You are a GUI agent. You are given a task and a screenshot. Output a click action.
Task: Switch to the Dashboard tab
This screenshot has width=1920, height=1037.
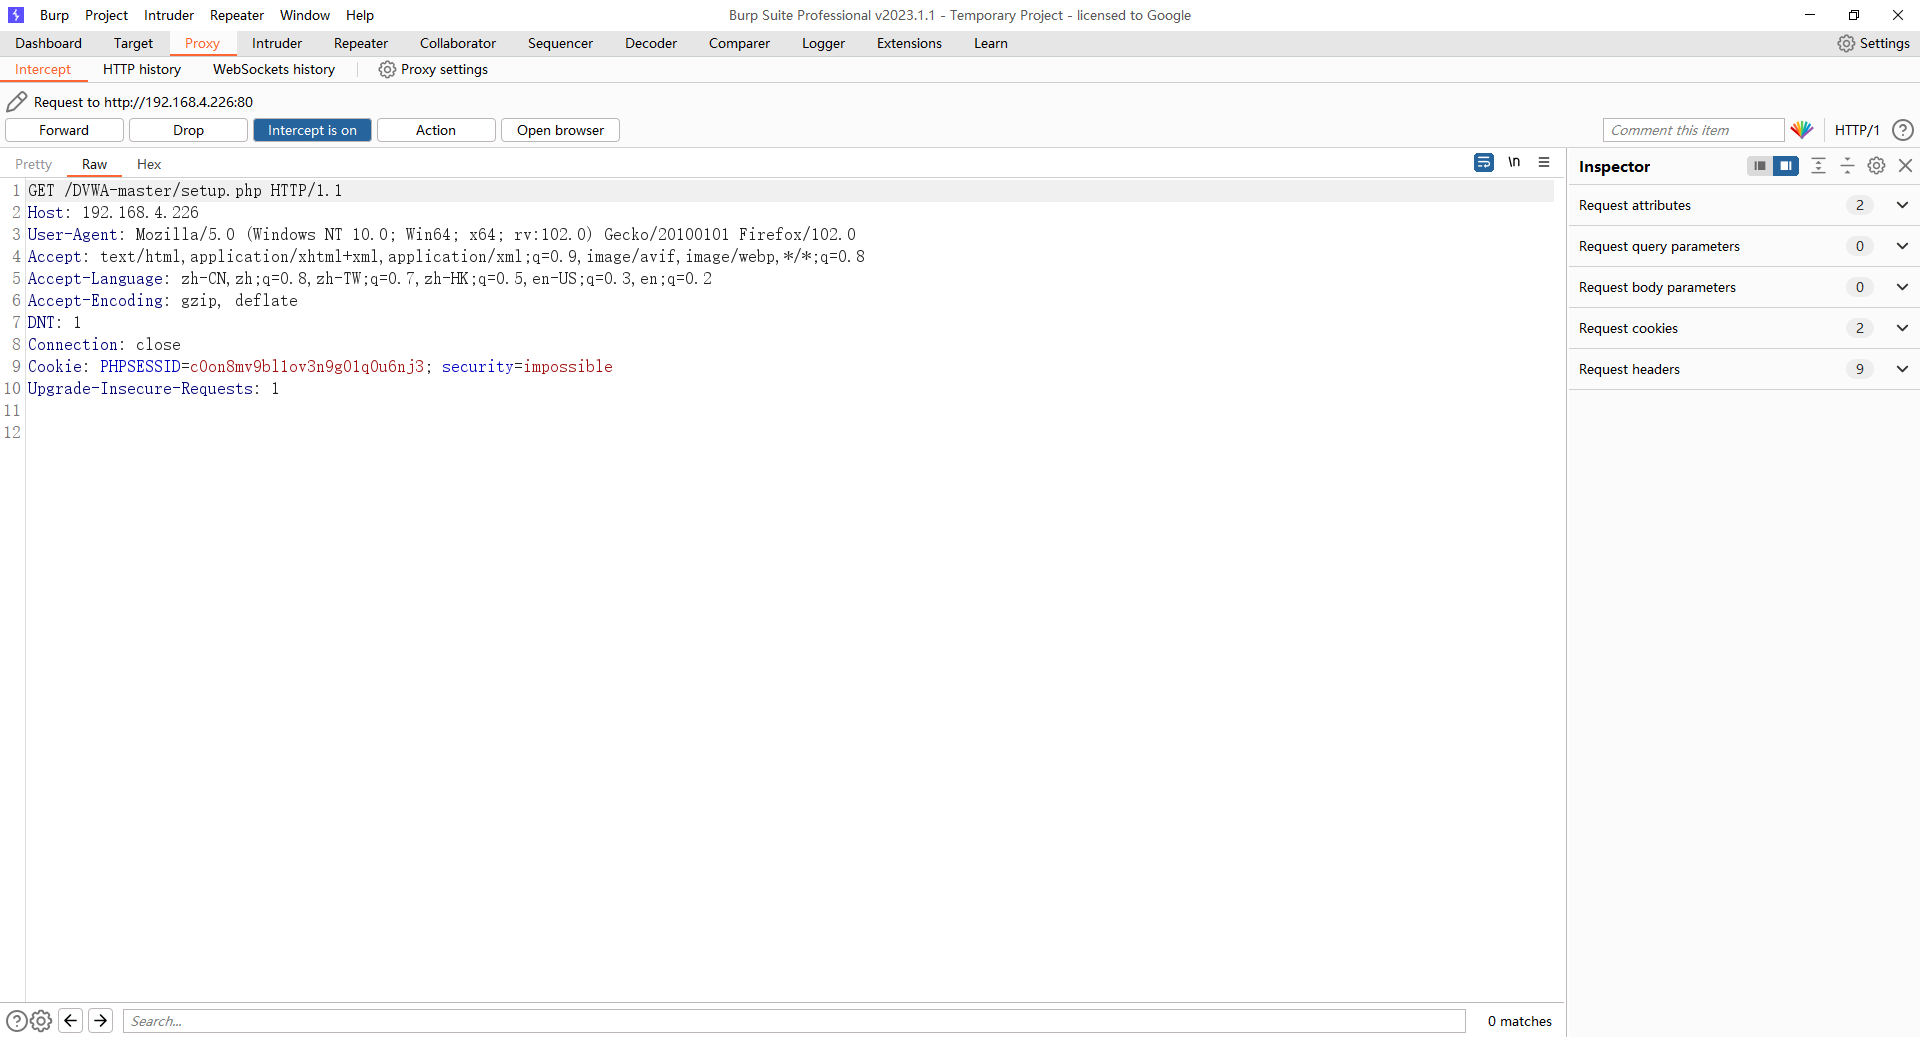pos(48,43)
